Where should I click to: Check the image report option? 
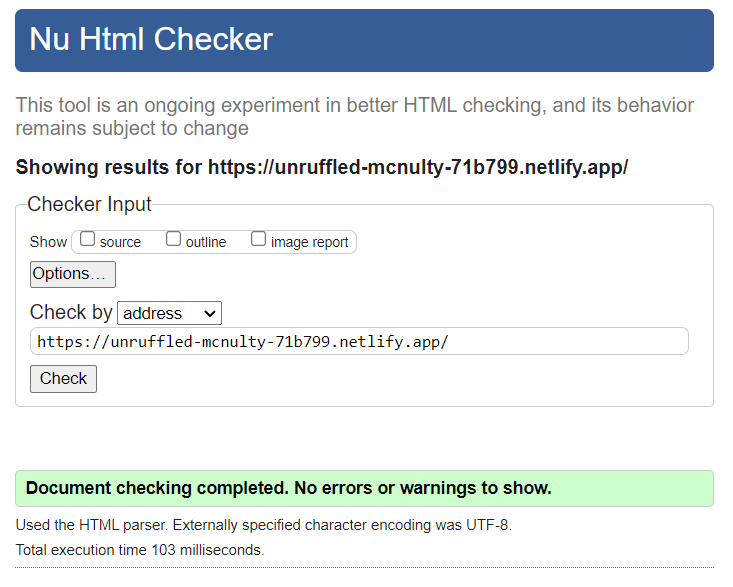click(x=259, y=239)
